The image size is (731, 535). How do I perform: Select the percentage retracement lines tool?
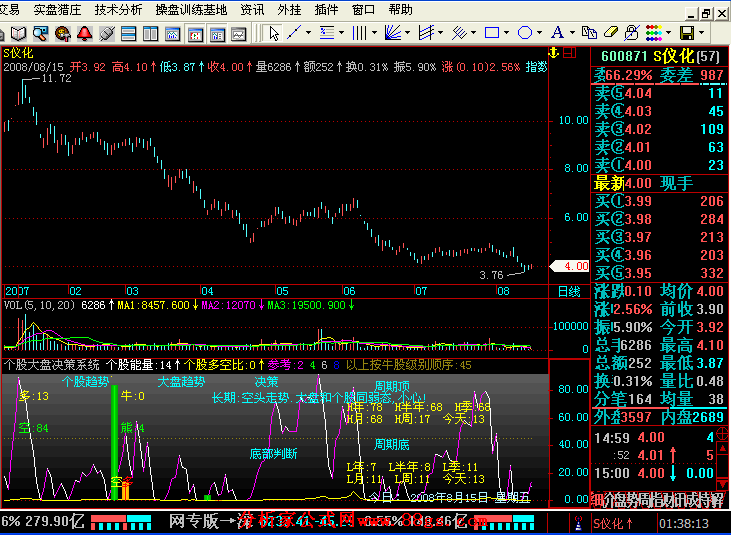click(x=327, y=33)
